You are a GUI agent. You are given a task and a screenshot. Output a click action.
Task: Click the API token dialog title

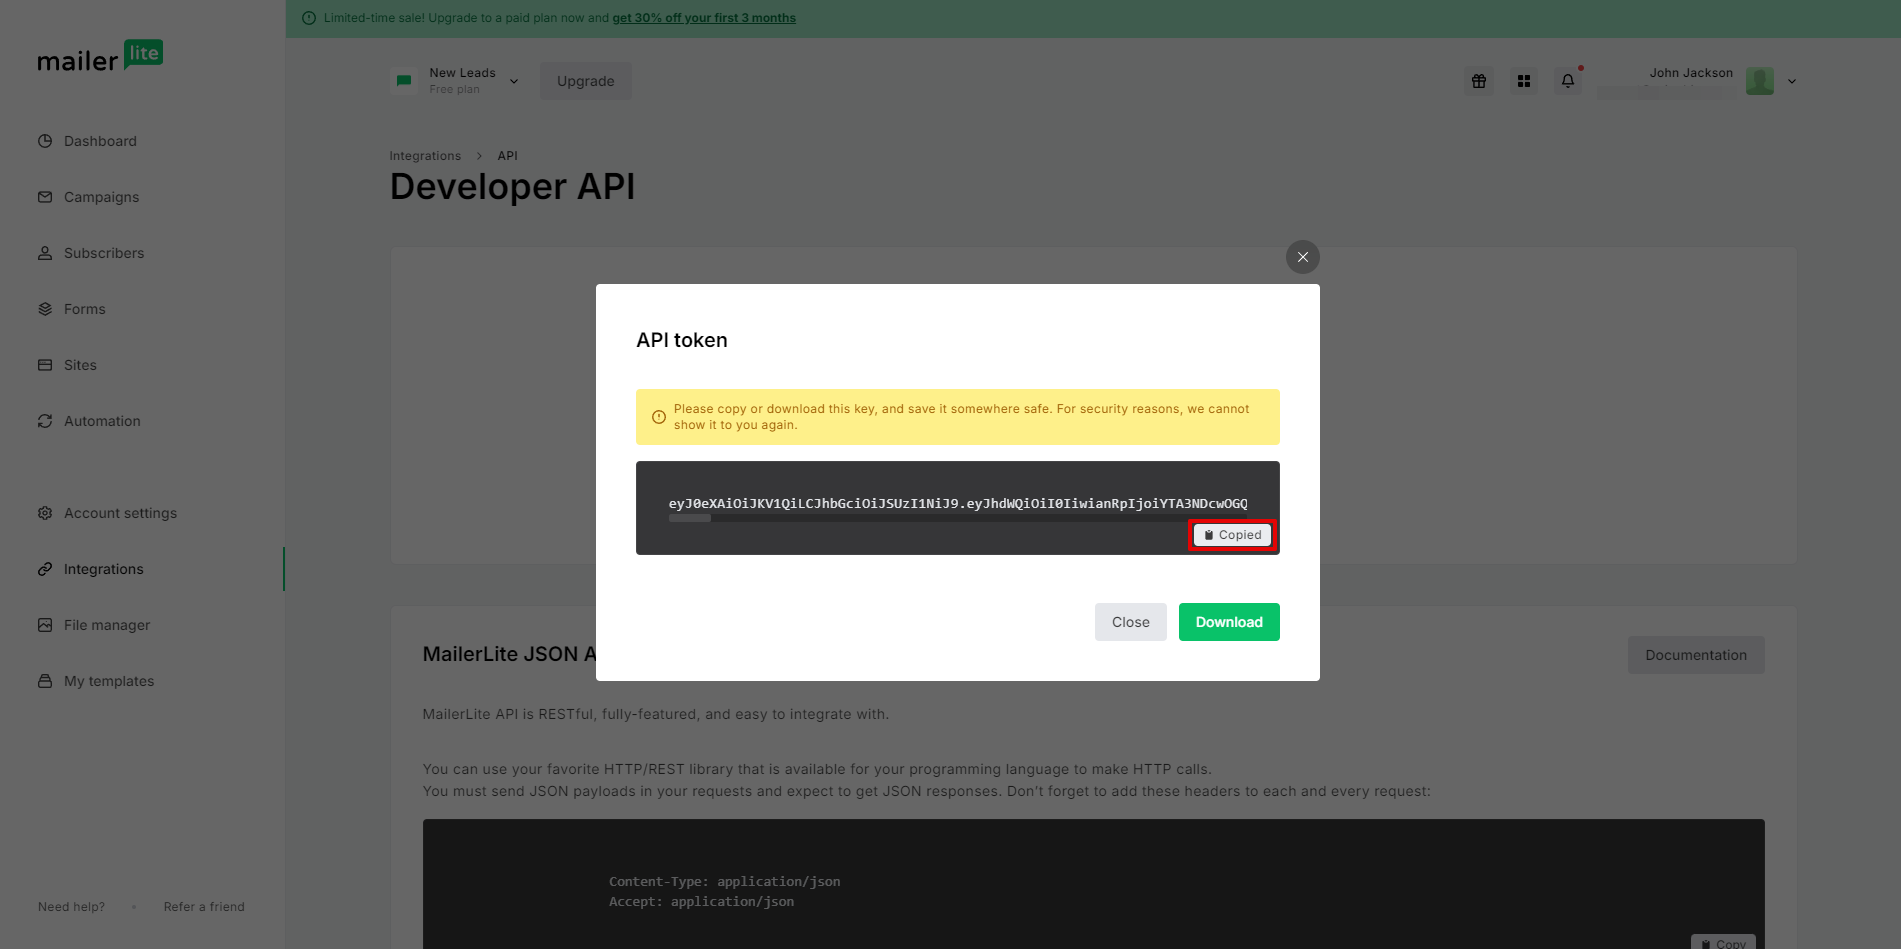click(x=682, y=340)
